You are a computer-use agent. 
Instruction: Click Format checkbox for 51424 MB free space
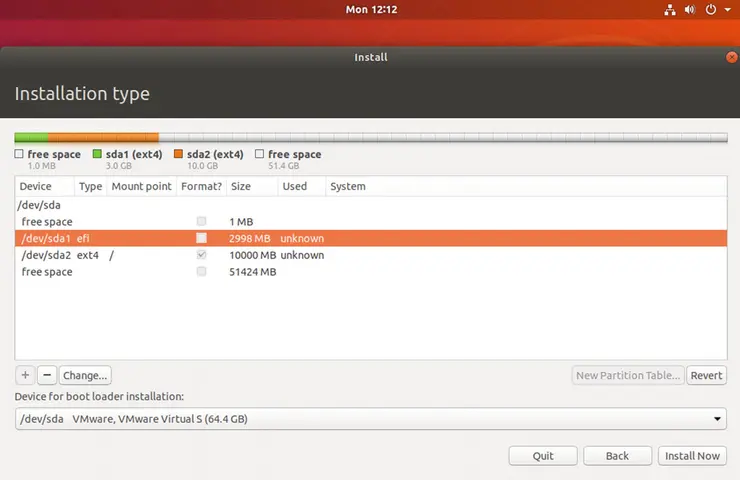point(202,272)
